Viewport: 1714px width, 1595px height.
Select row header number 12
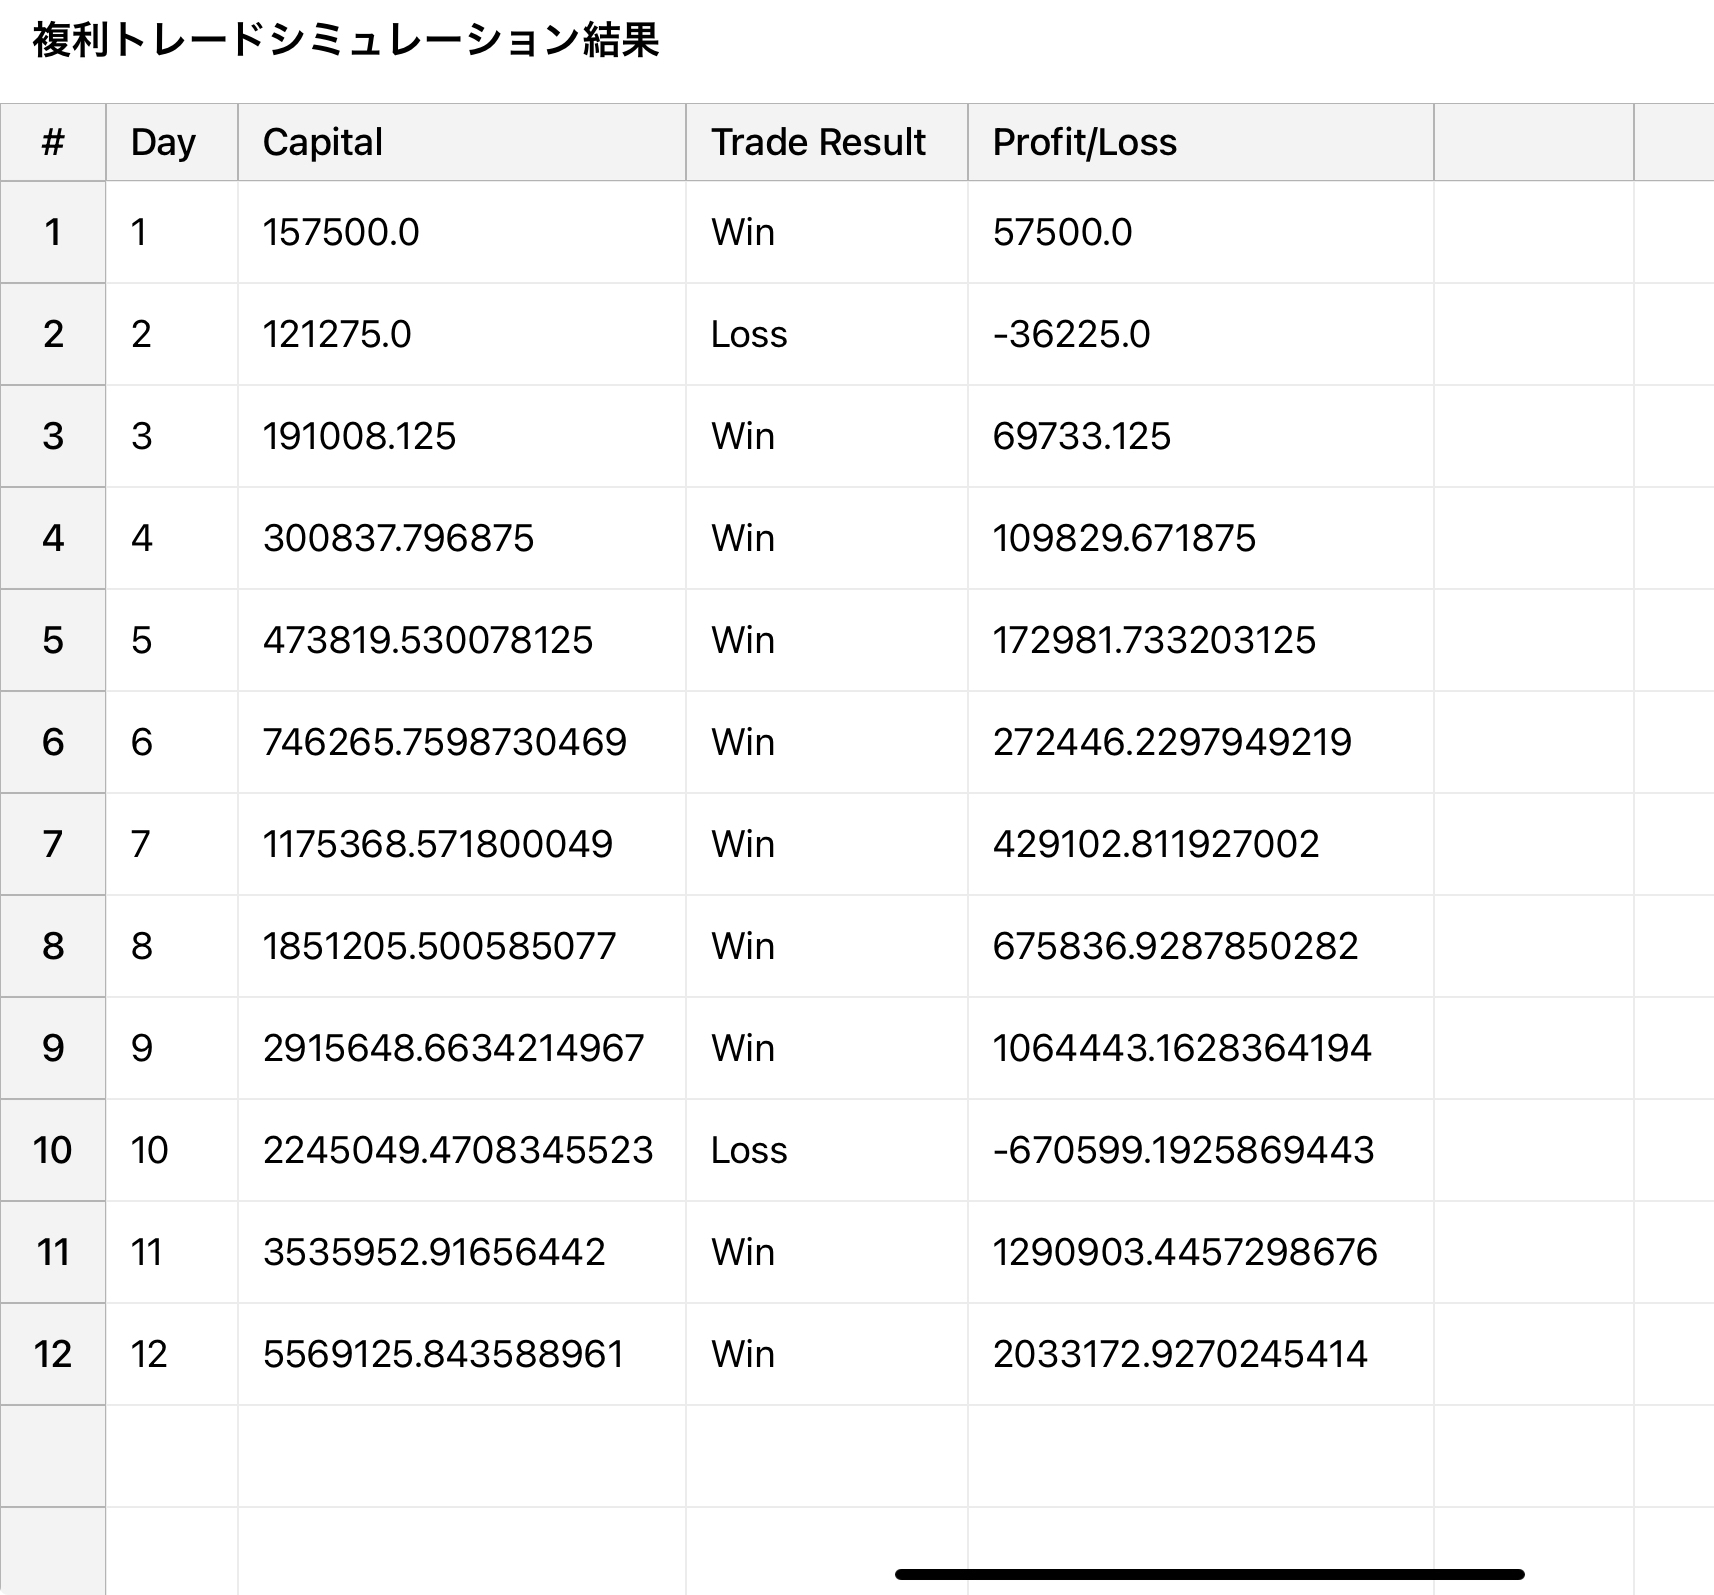[x=53, y=1354]
